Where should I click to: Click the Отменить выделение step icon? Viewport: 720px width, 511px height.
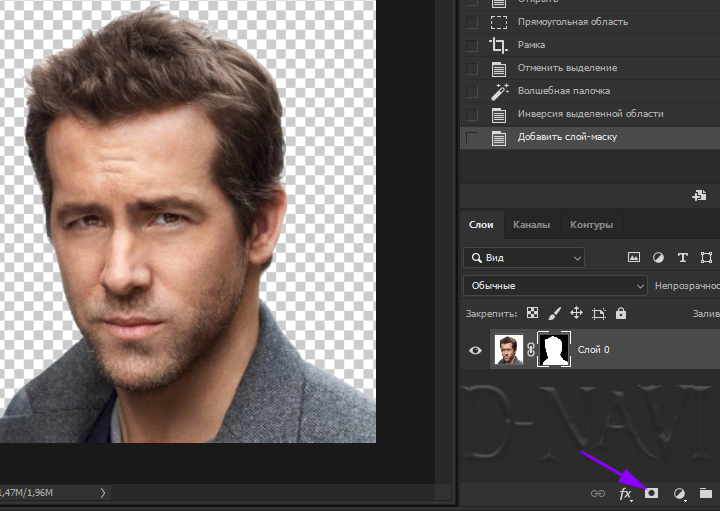(x=499, y=69)
